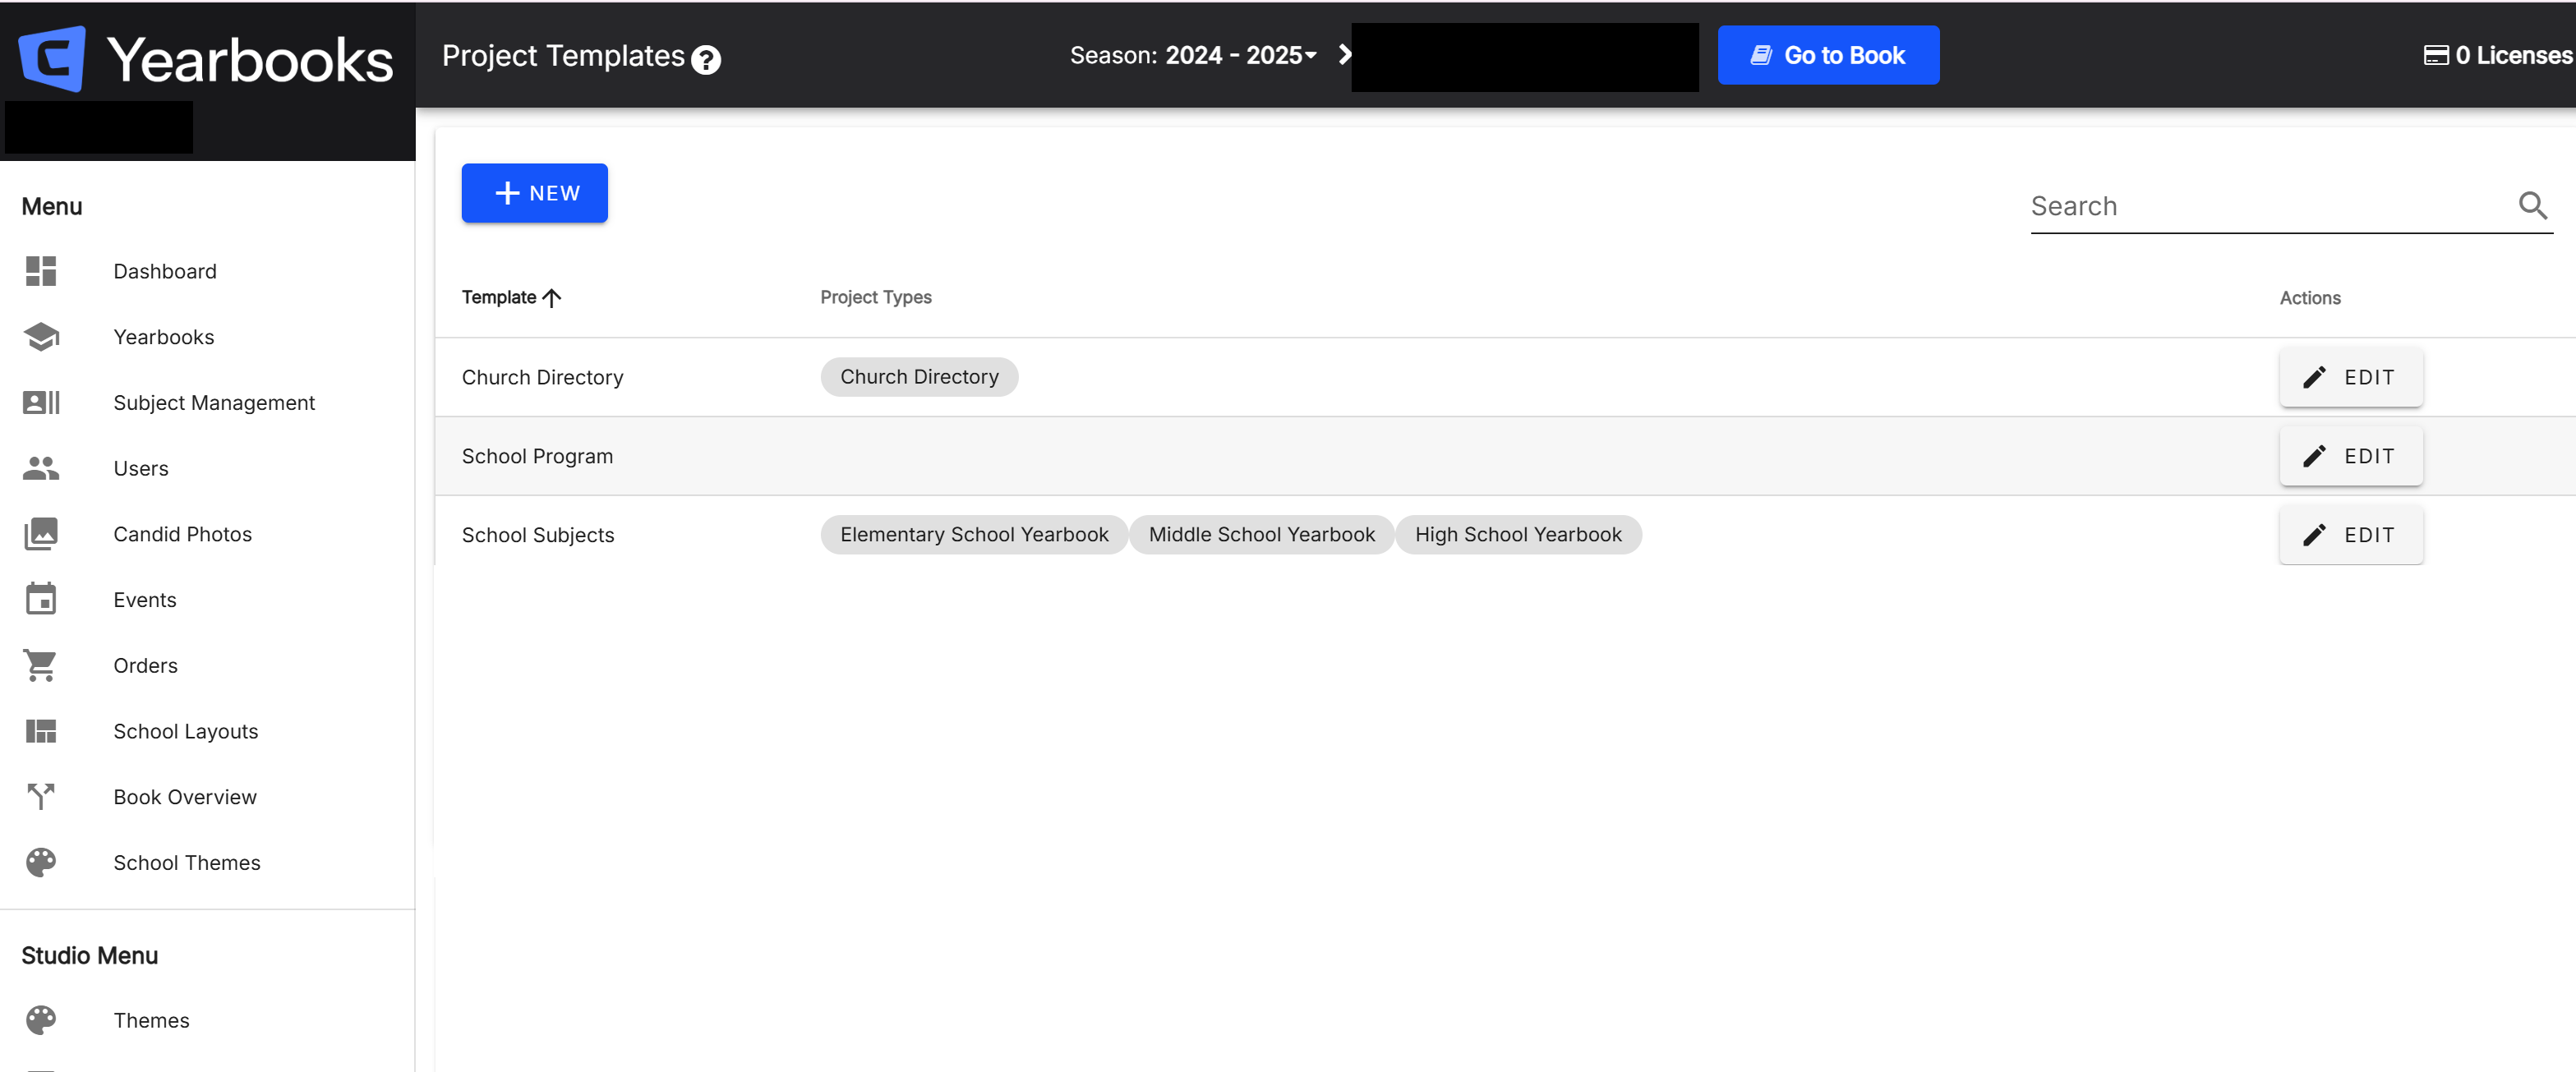Click the Orders shopping cart icon

(41, 665)
